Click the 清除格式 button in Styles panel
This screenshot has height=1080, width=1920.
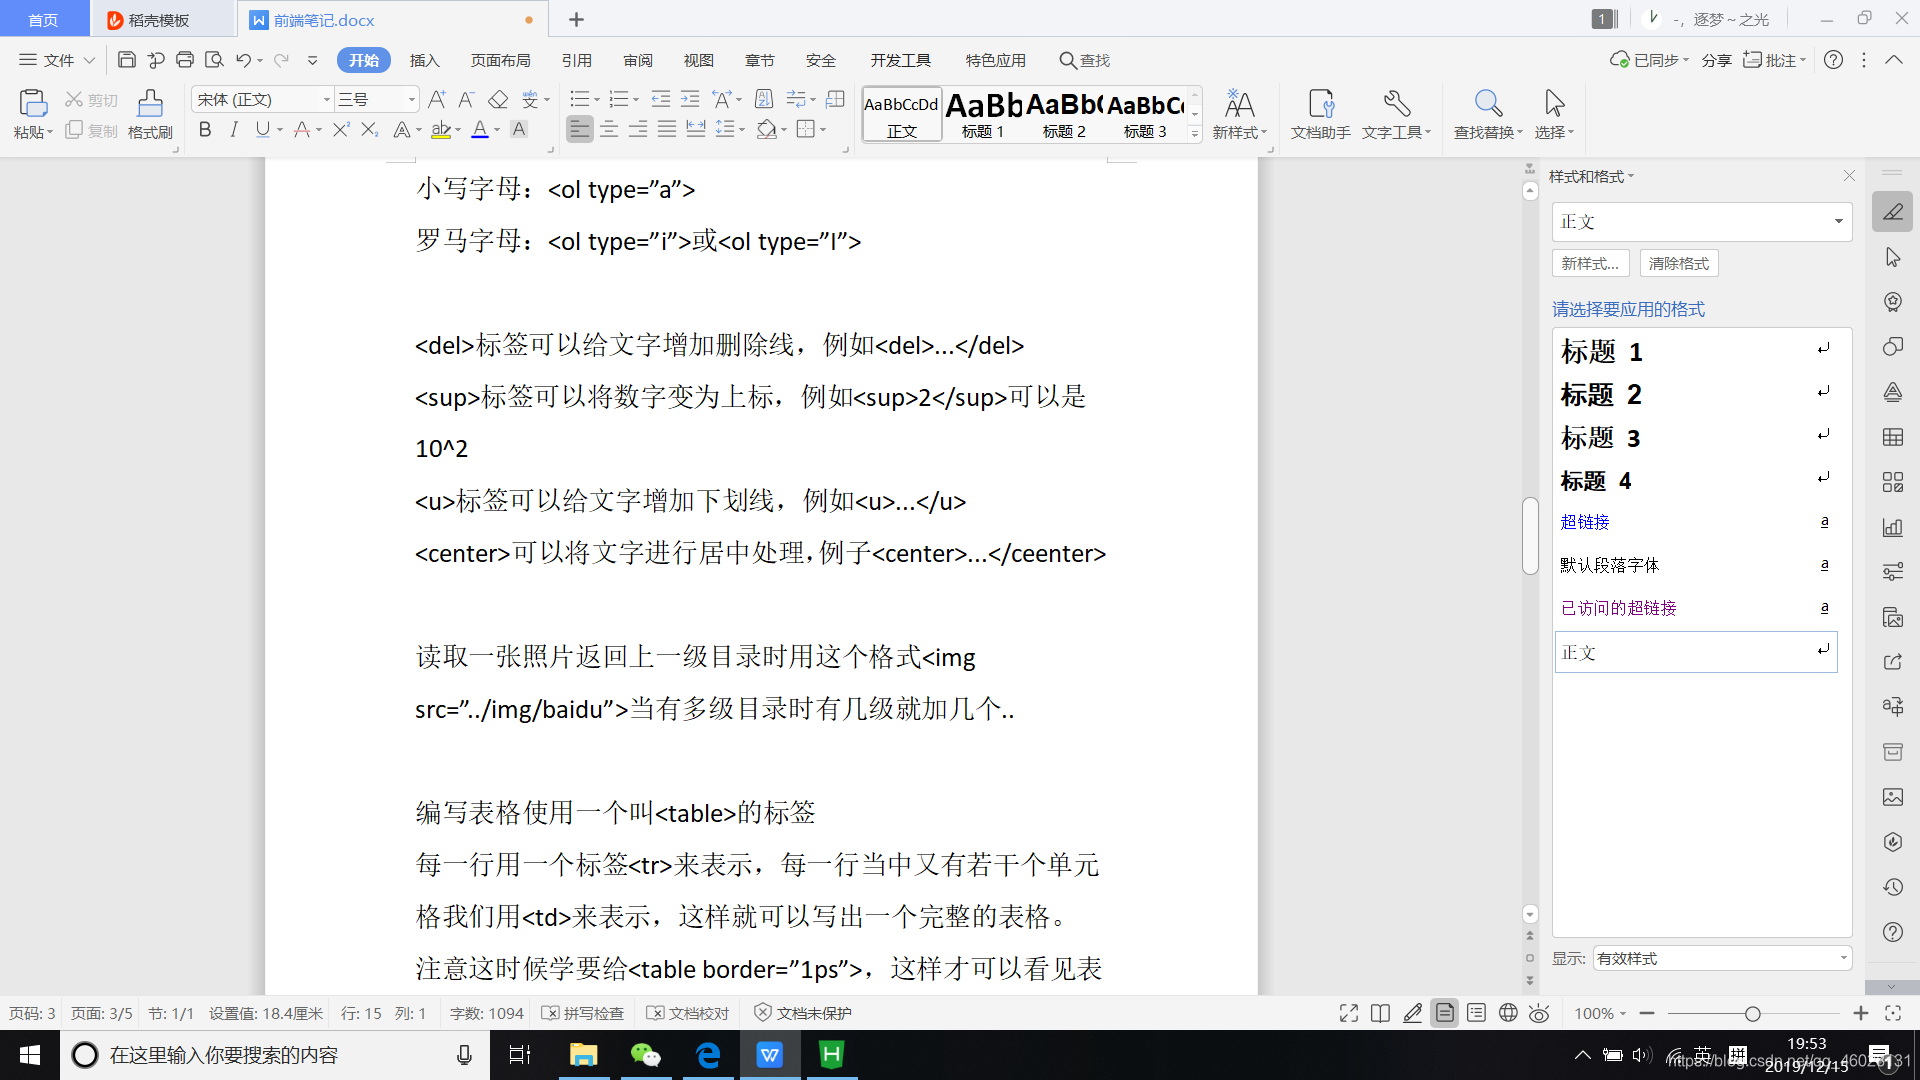coord(1679,263)
